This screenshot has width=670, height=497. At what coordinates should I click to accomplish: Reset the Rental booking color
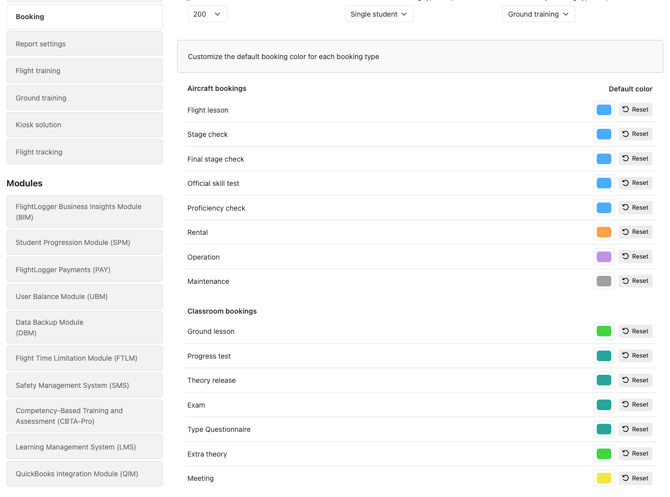click(635, 232)
